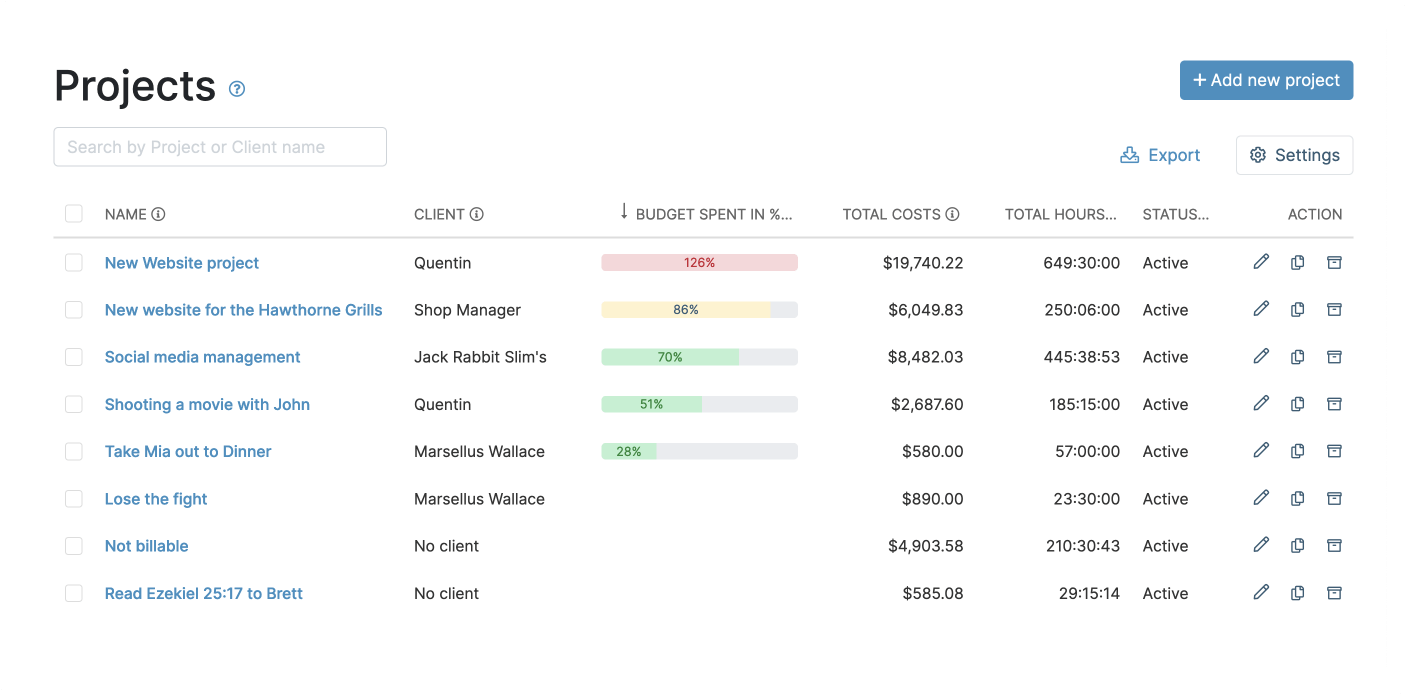Duplicate the Social media management project
The height and width of the screenshot is (695, 1406).
1297,356
